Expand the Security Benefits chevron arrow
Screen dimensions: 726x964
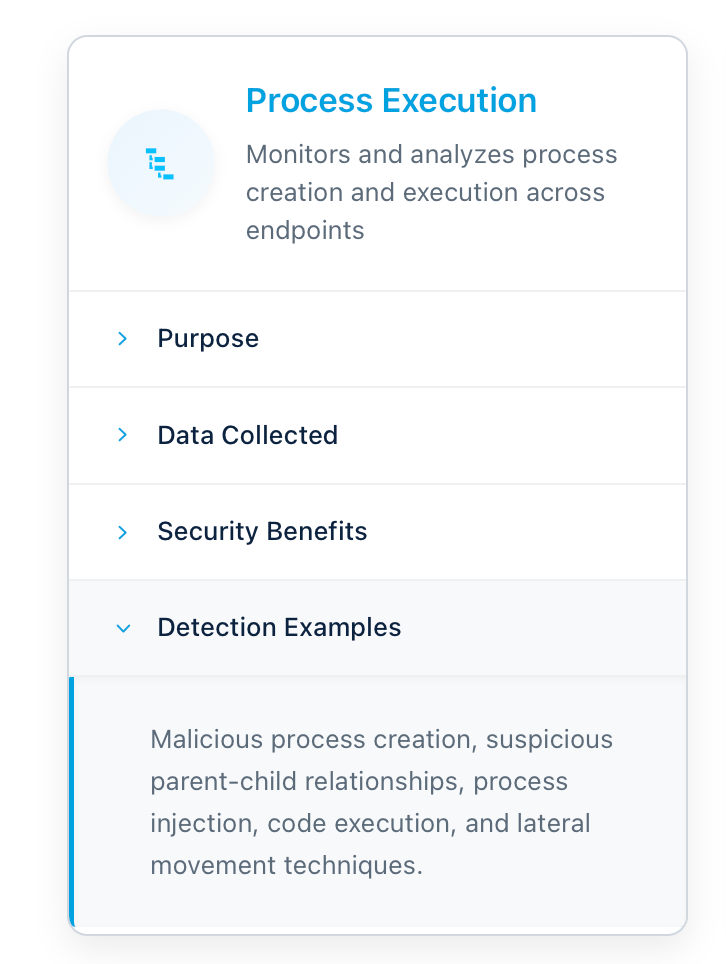coord(123,532)
